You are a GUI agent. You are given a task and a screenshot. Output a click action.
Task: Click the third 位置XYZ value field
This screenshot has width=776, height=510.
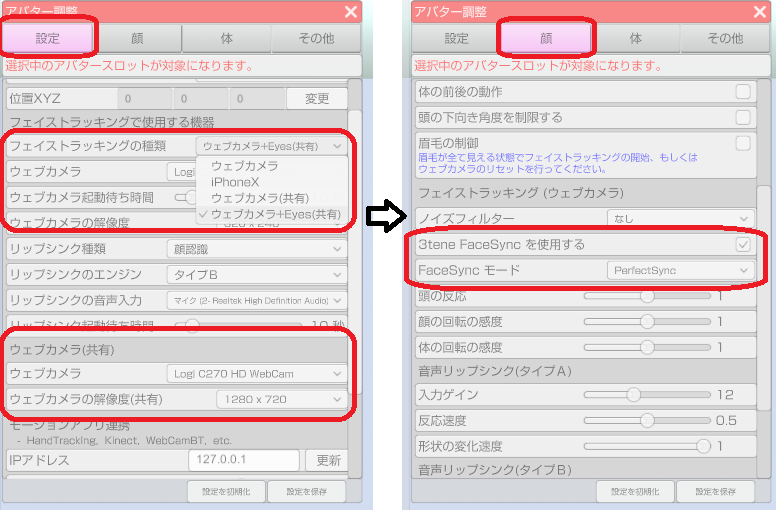point(256,98)
